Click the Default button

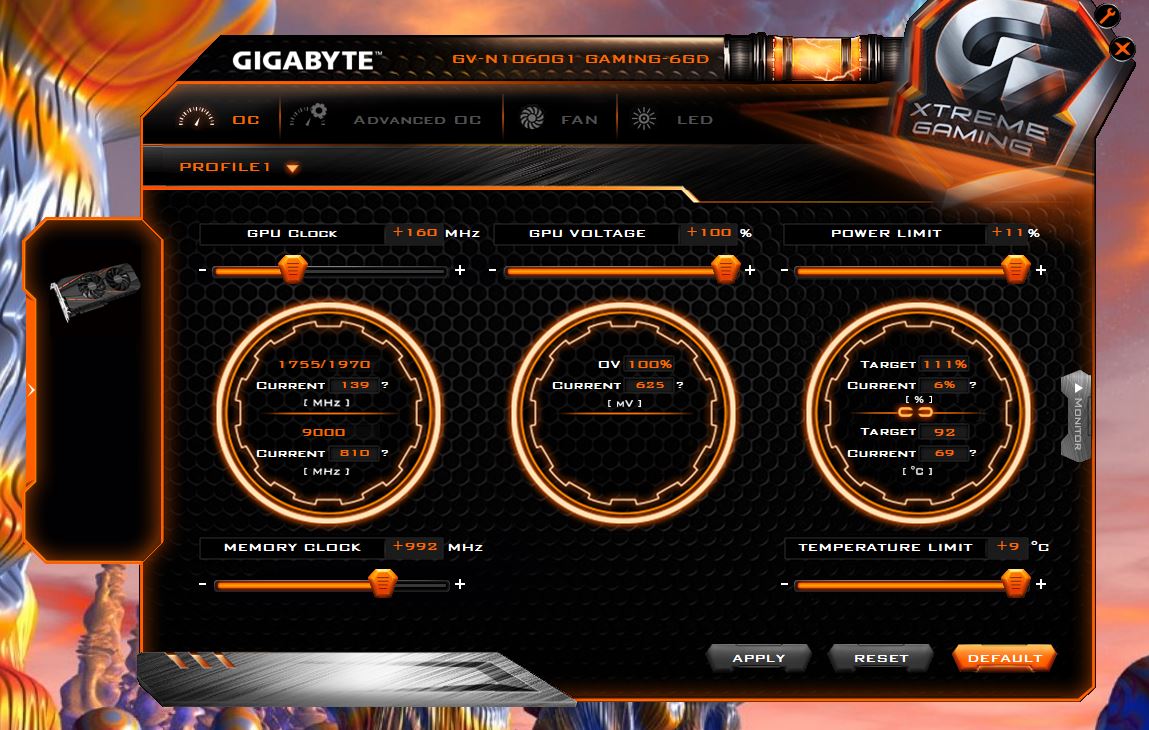click(x=1004, y=658)
